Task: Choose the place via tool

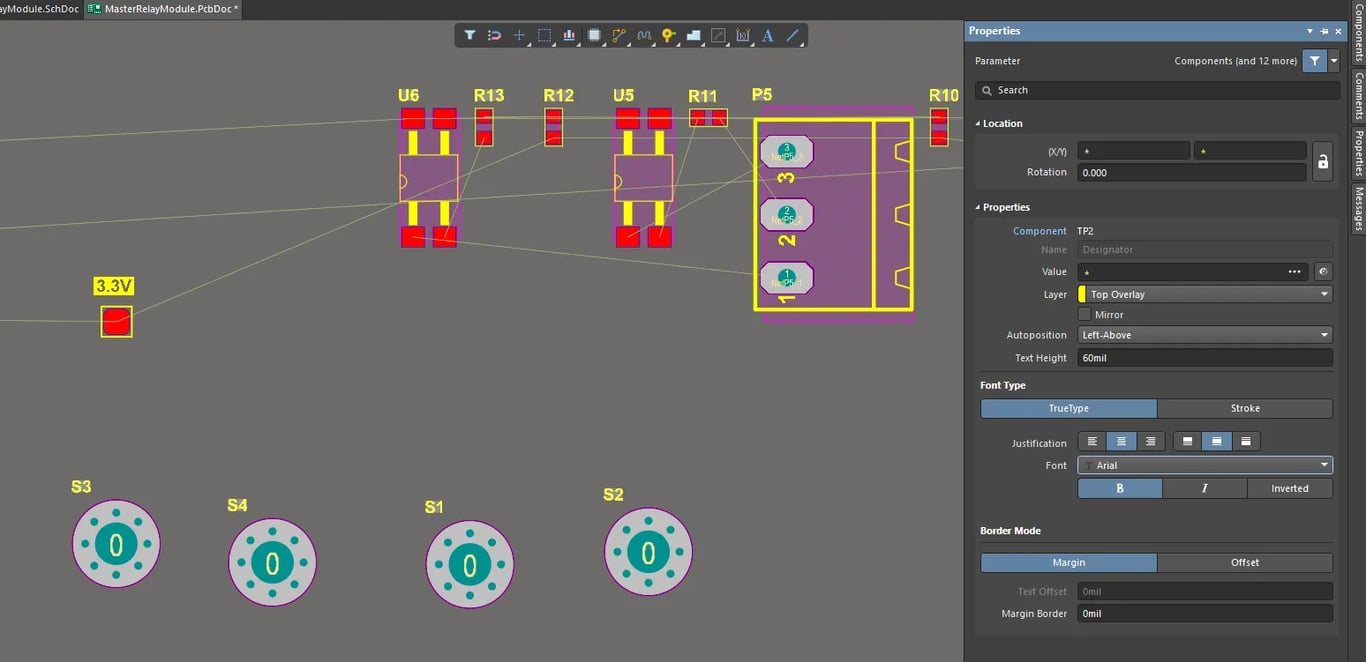Action: [x=668, y=35]
